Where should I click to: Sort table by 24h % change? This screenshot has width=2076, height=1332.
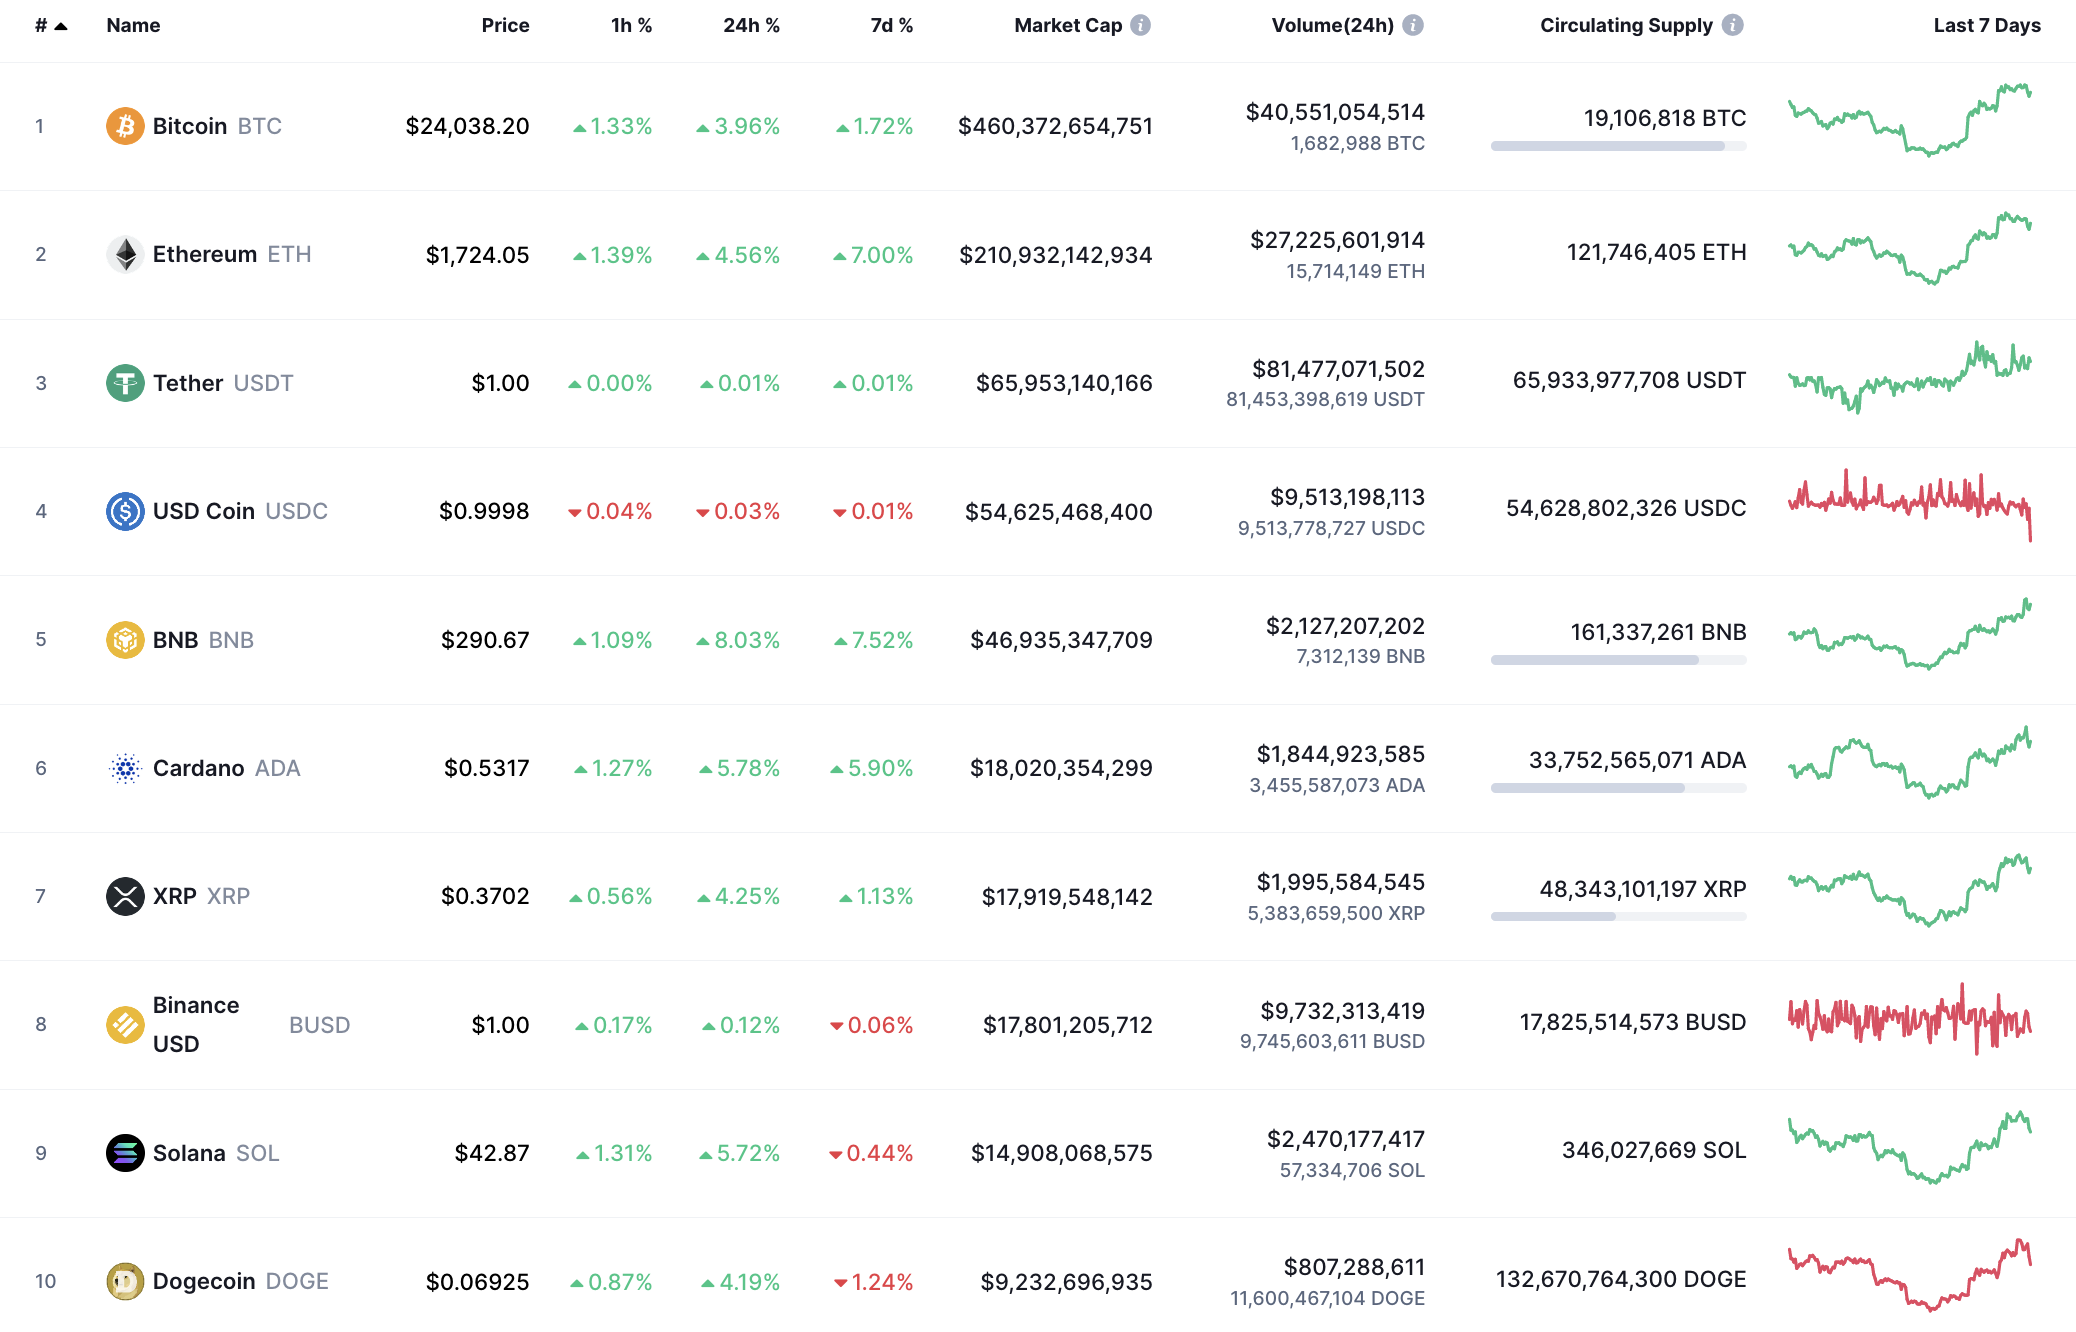point(750,25)
